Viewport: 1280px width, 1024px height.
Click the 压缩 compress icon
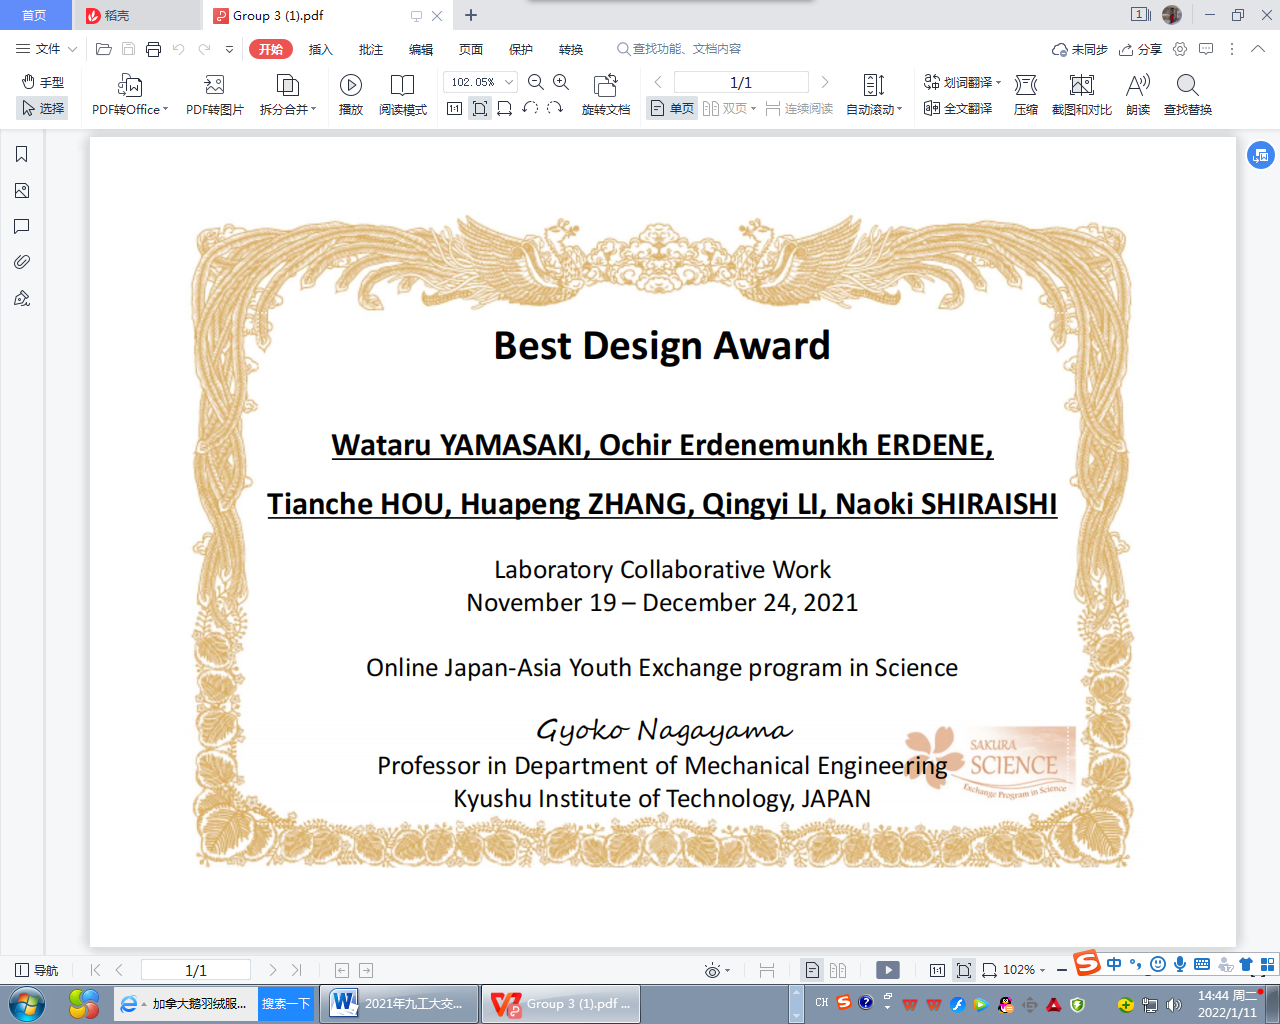click(x=1025, y=86)
